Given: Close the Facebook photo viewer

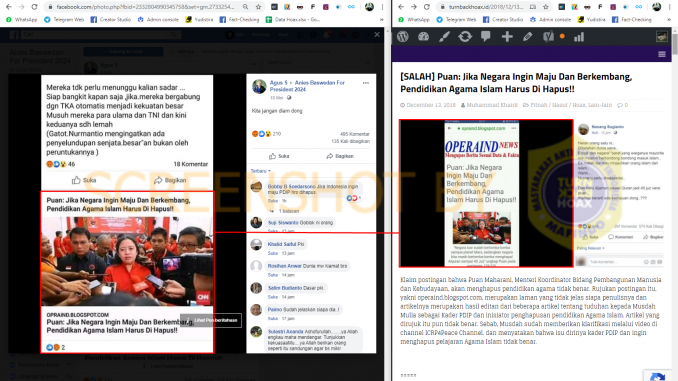Looking at the screenshot, I should 377,35.
